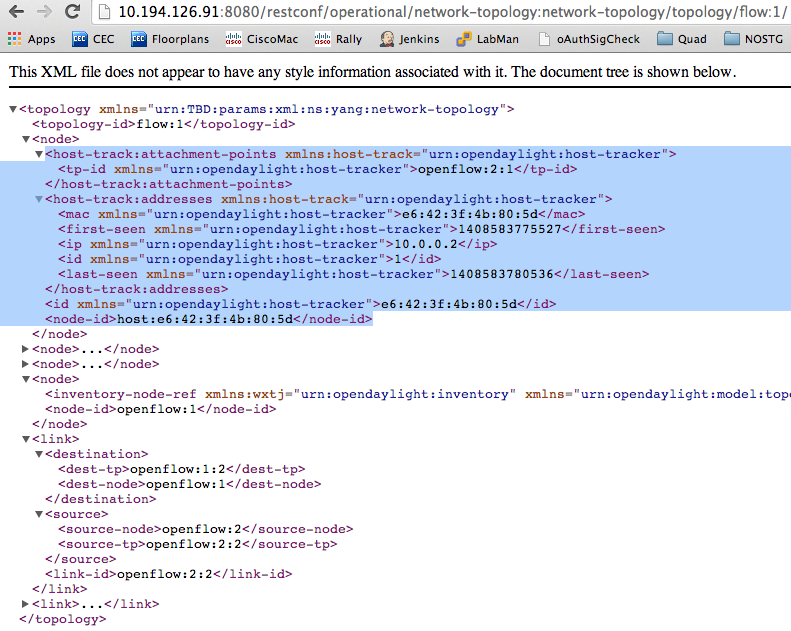Click the page icon in the address bar
791x631 pixels.
(x=104, y=11)
